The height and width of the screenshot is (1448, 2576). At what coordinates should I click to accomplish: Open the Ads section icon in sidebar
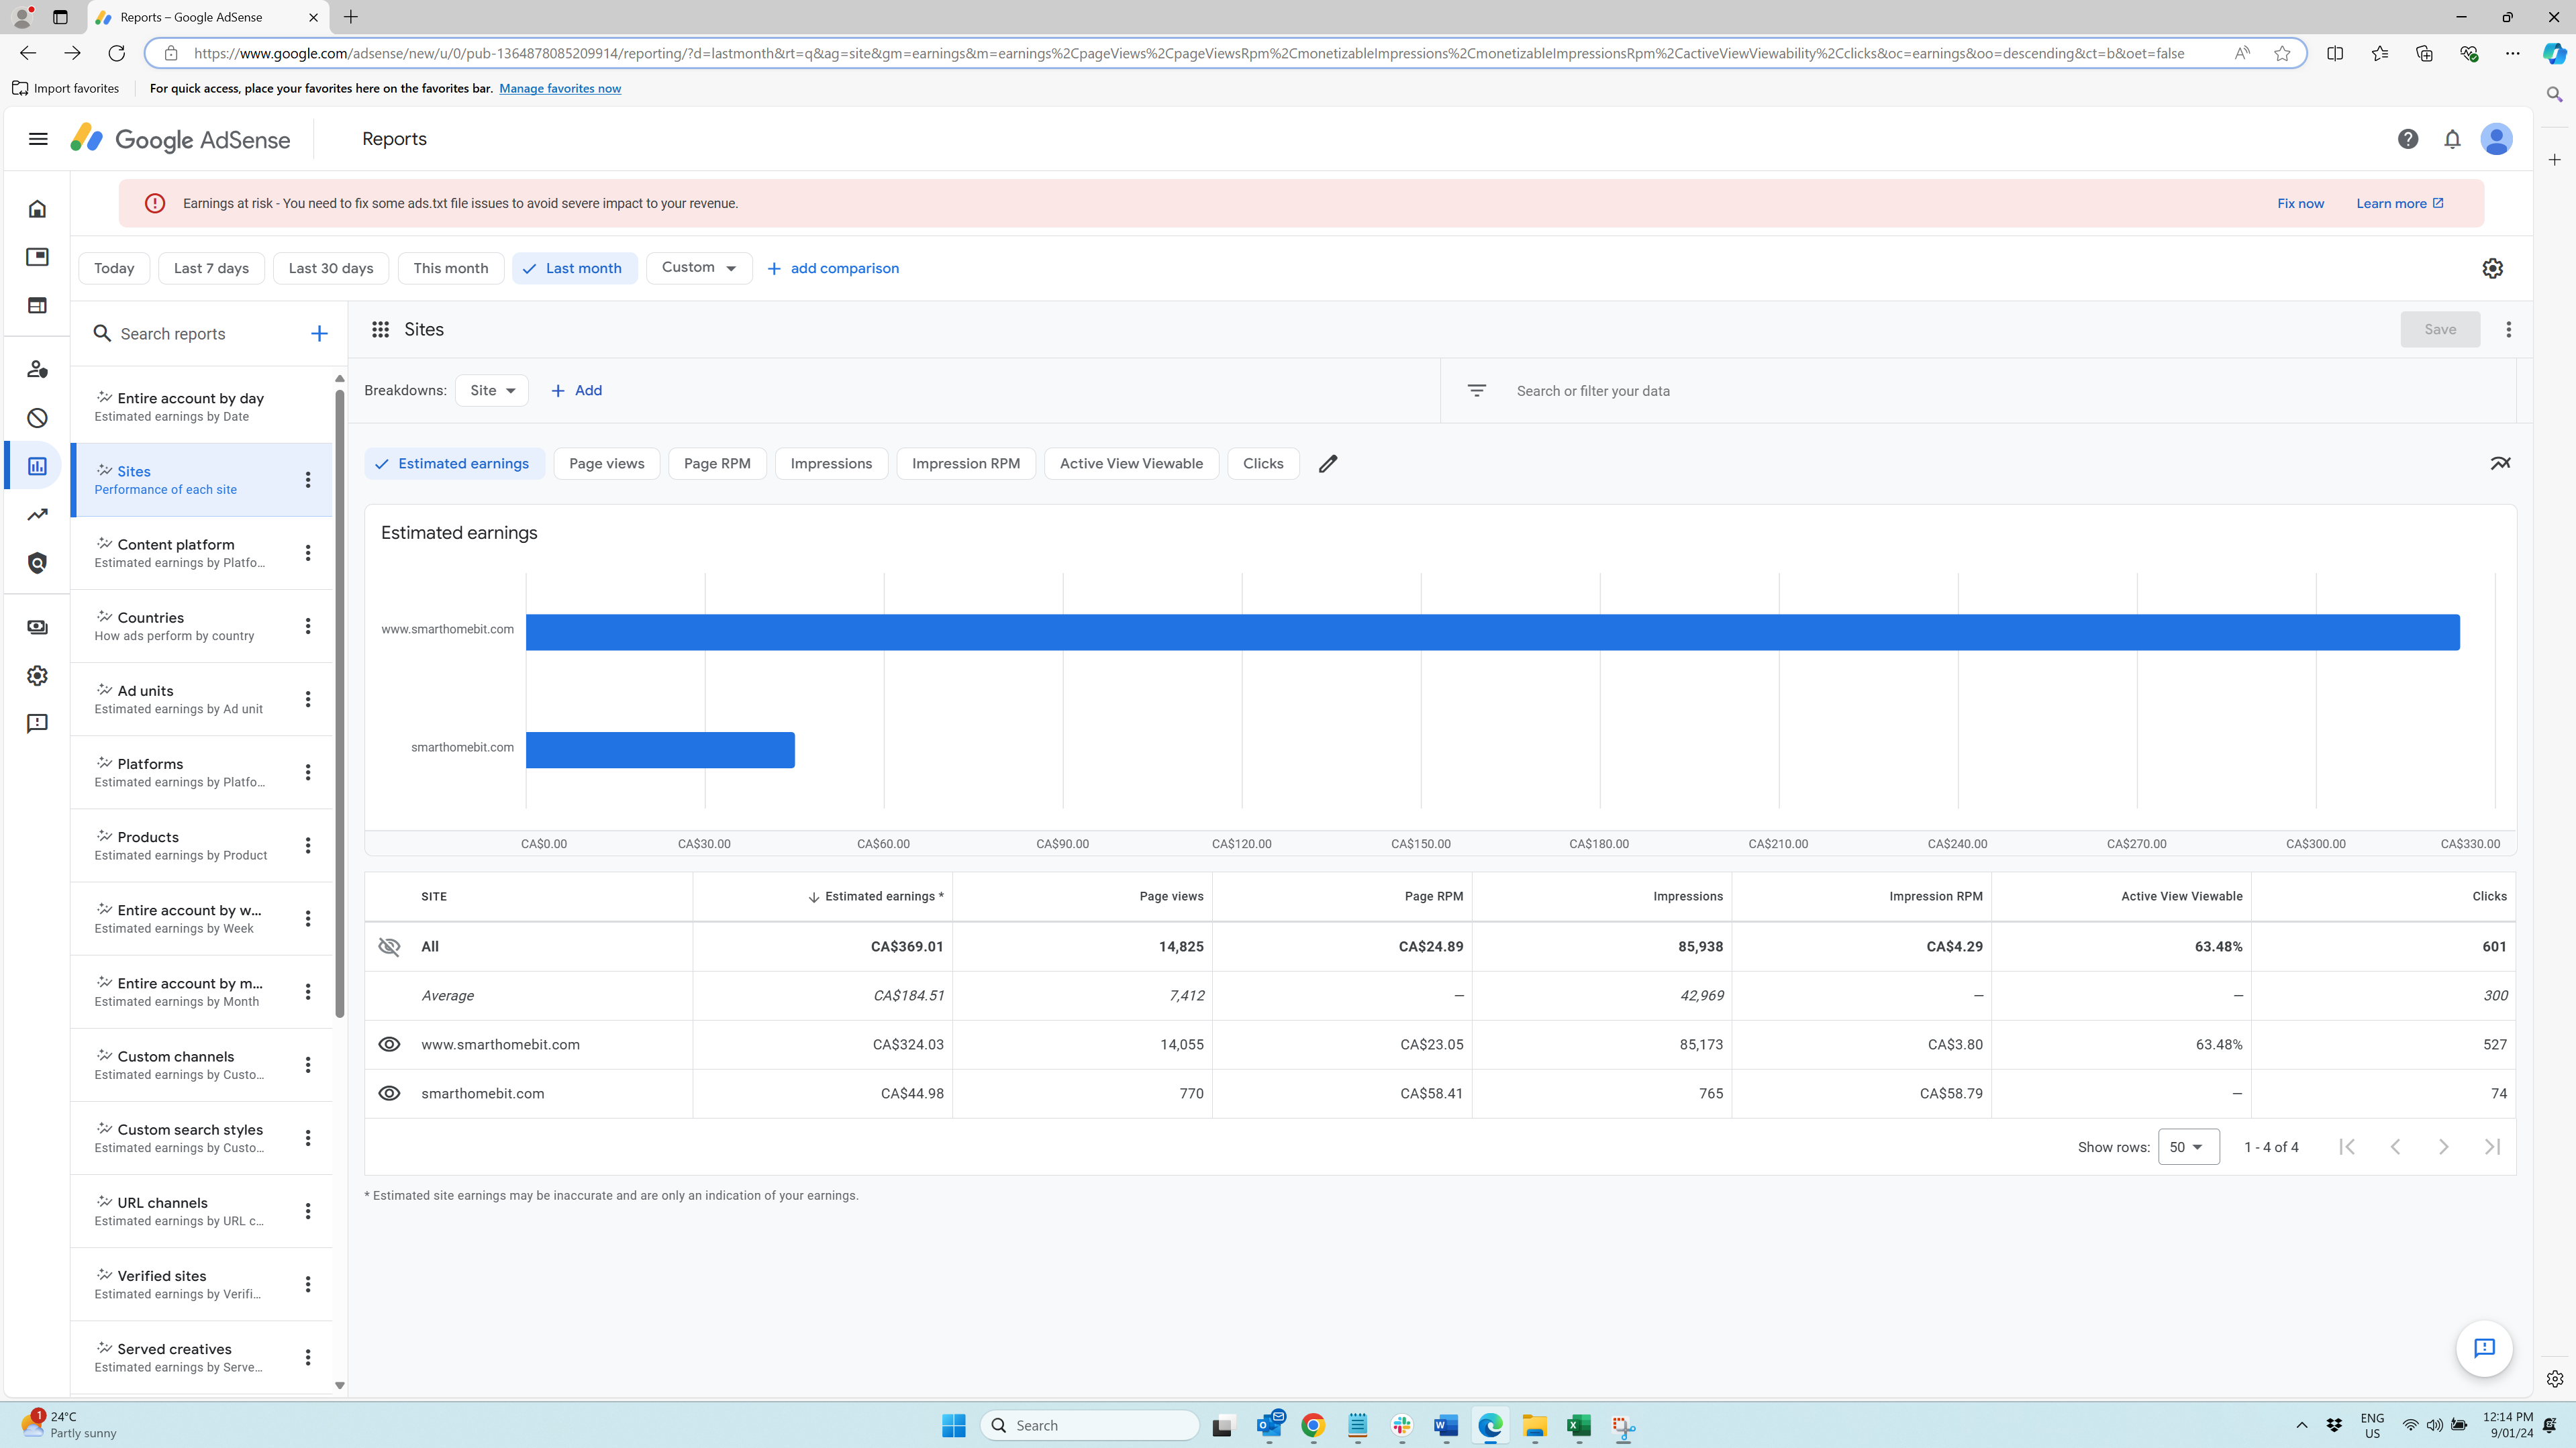tap(37, 257)
